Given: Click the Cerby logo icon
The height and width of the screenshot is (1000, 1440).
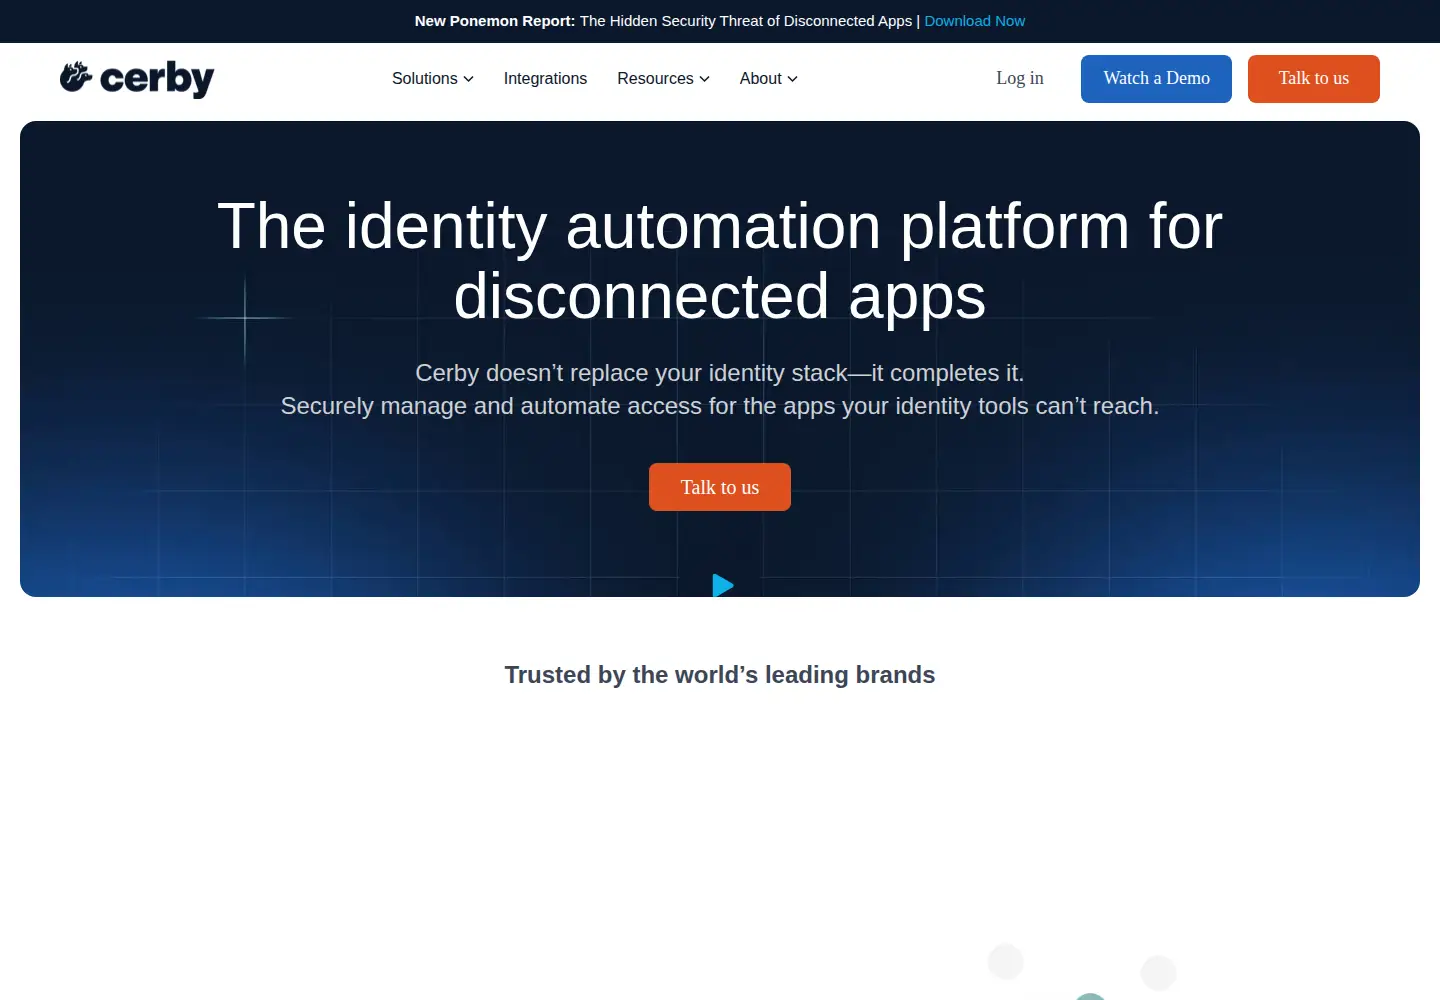Looking at the screenshot, I should [76, 77].
